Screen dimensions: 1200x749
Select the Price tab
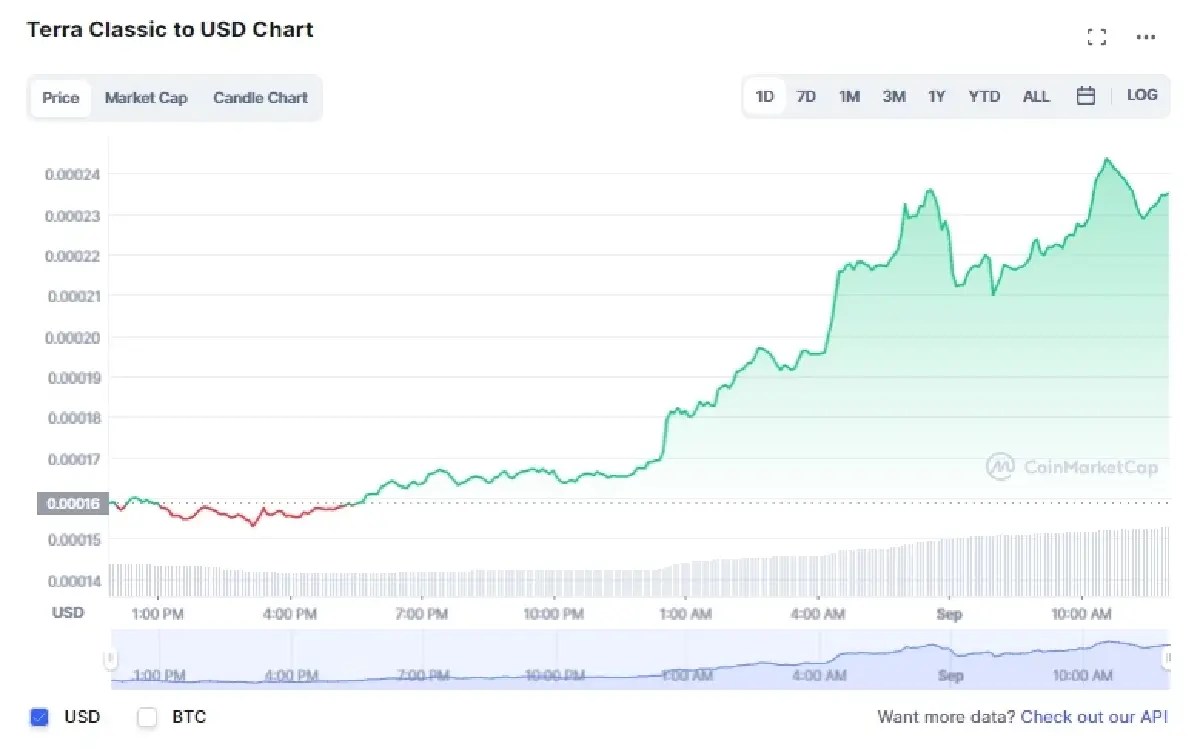(60, 97)
